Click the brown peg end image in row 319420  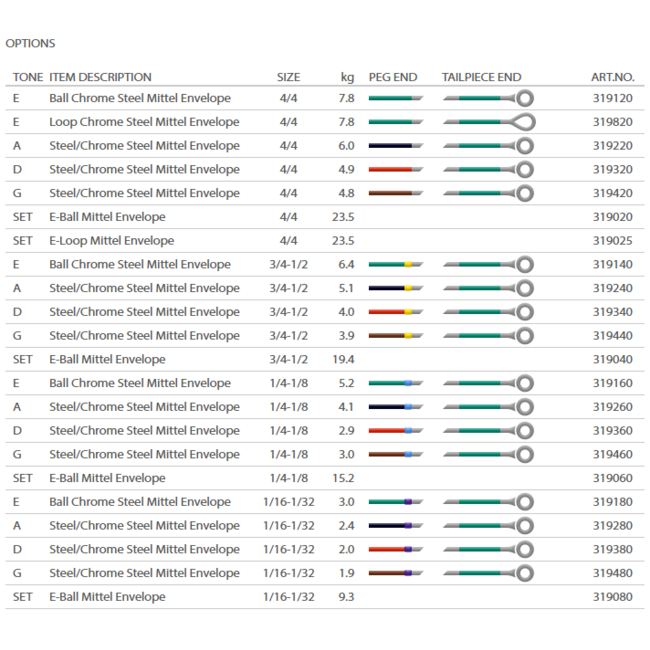(x=394, y=193)
